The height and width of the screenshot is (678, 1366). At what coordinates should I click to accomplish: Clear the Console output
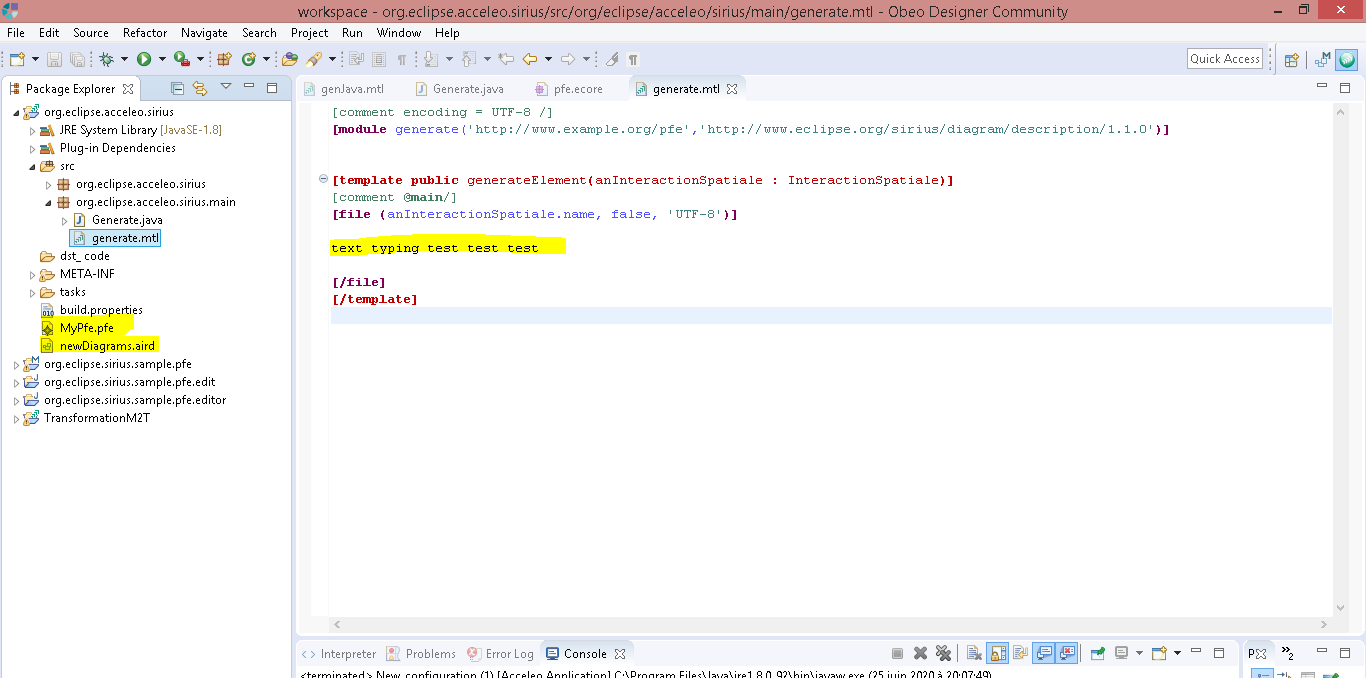[974, 653]
